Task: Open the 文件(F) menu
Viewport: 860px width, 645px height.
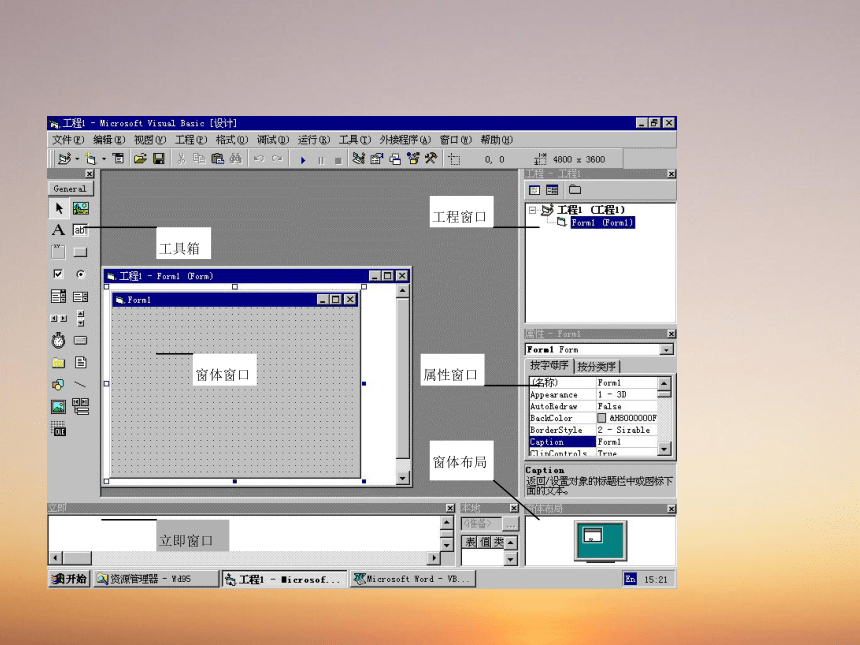Action: click(68, 140)
